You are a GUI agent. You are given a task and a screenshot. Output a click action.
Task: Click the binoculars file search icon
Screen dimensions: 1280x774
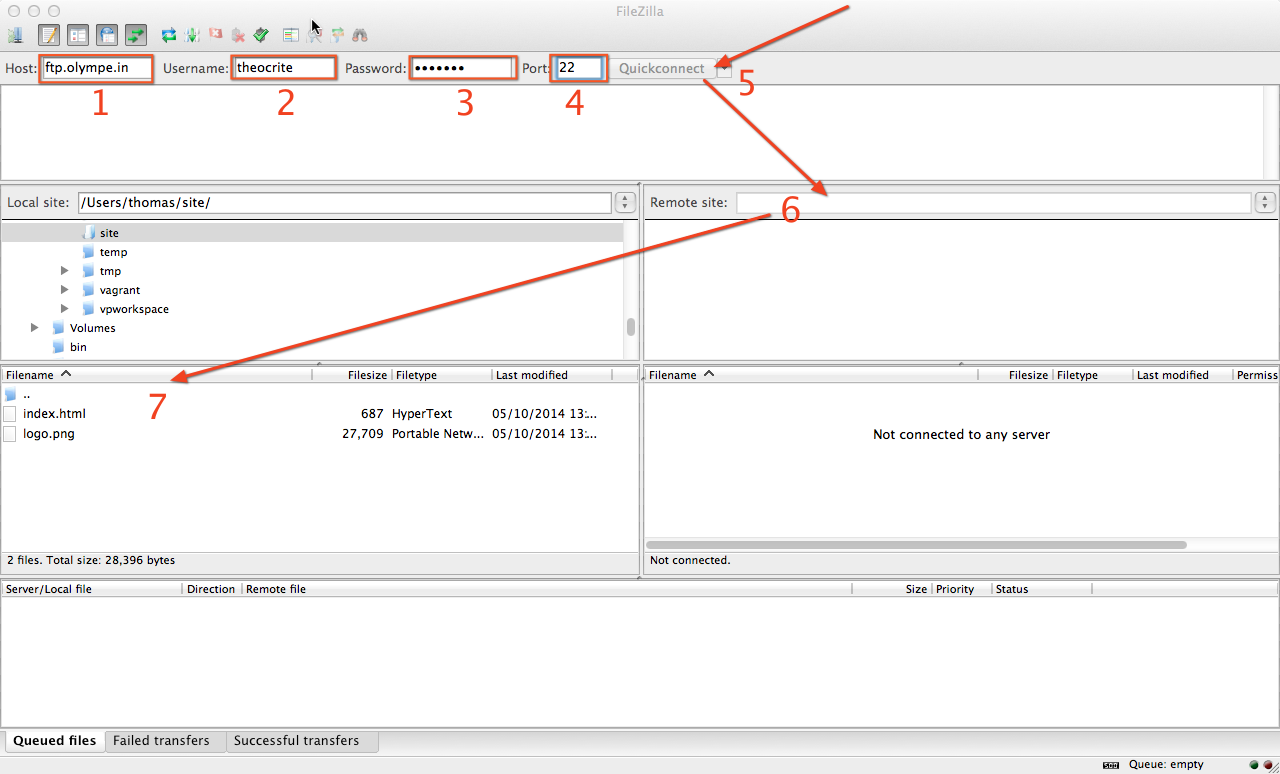pyautogui.click(x=360, y=35)
